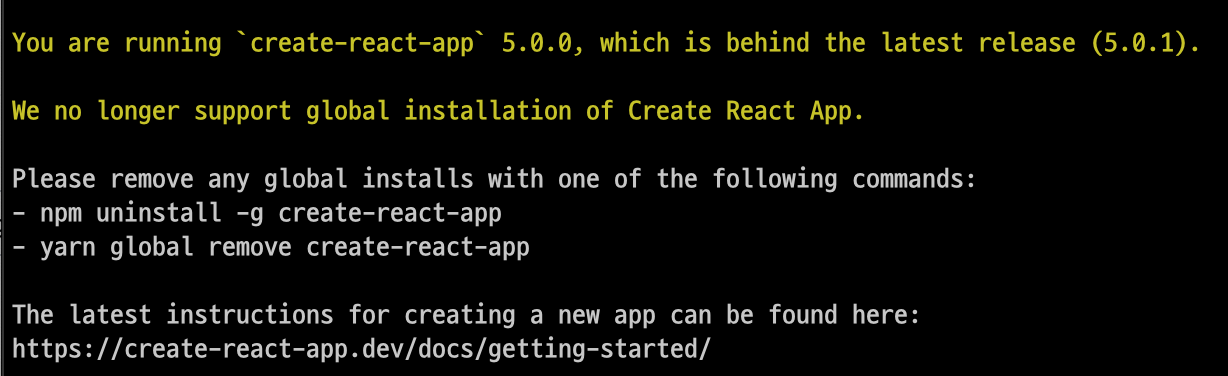1228x376 pixels.
Task: Click the line "- npm uninstall -g create-react-app"
Action: point(257,213)
